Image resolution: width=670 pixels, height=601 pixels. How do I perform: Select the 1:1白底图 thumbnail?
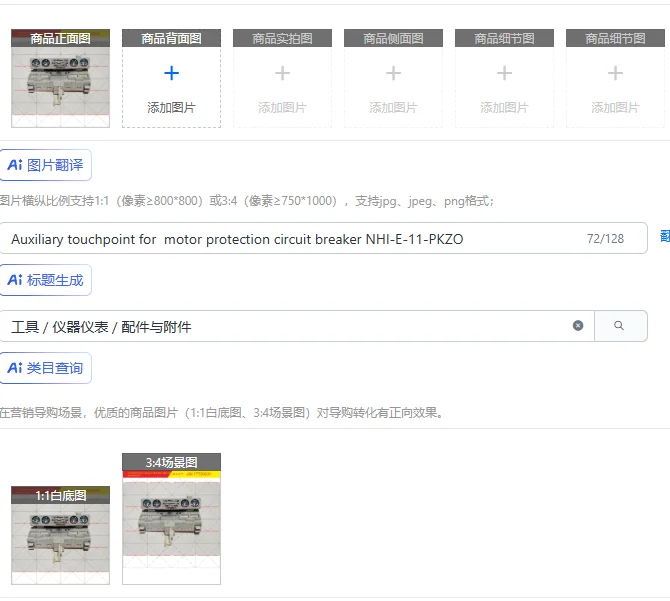tap(60, 535)
